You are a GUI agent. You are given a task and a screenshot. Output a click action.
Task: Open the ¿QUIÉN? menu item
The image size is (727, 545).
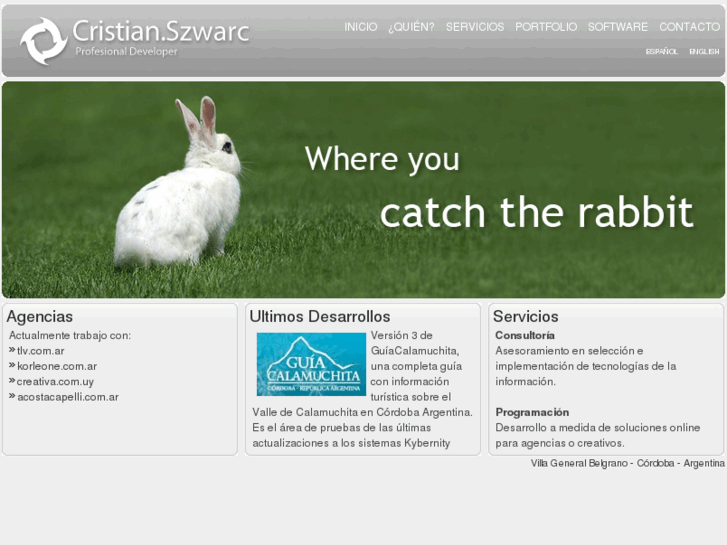point(411,27)
